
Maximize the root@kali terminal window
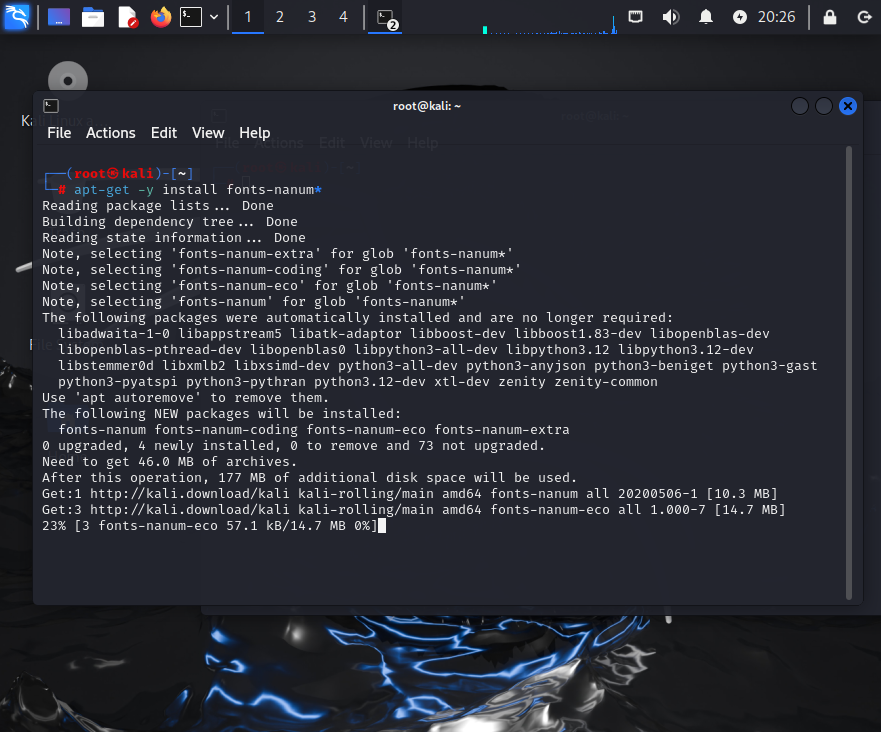click(824, 106)
